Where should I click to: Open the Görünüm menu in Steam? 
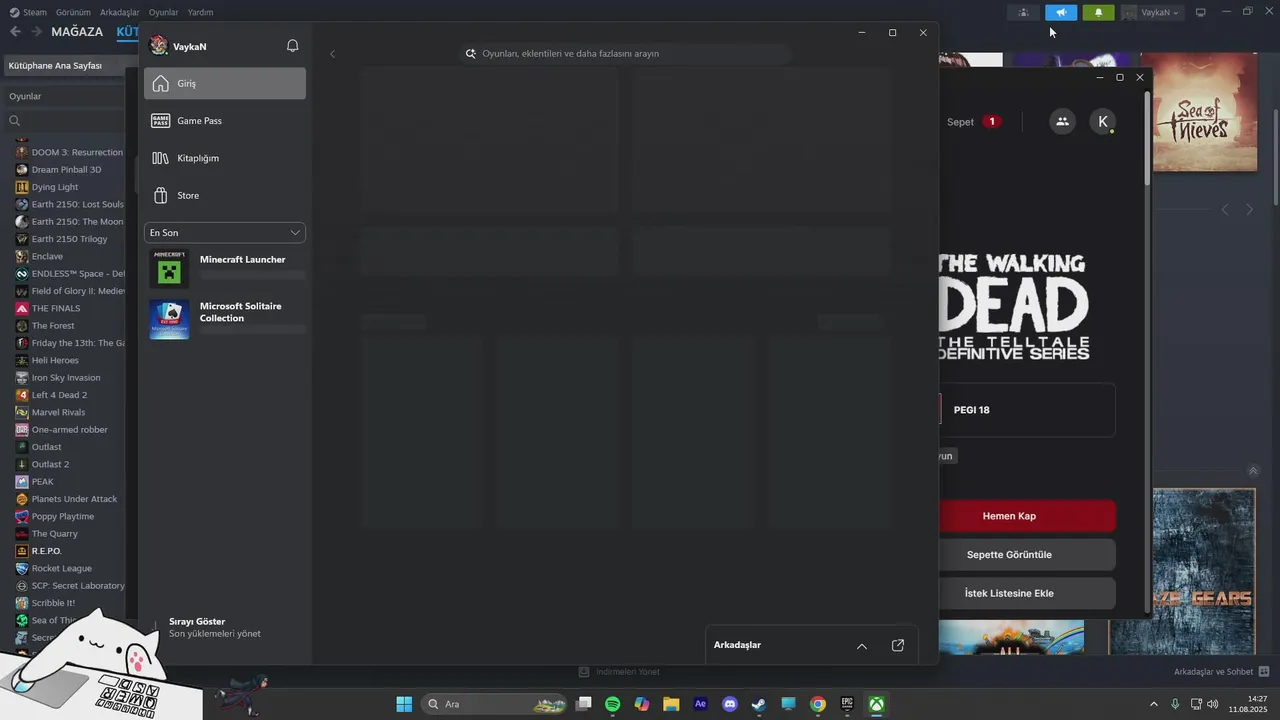click(x=73, y=13)
